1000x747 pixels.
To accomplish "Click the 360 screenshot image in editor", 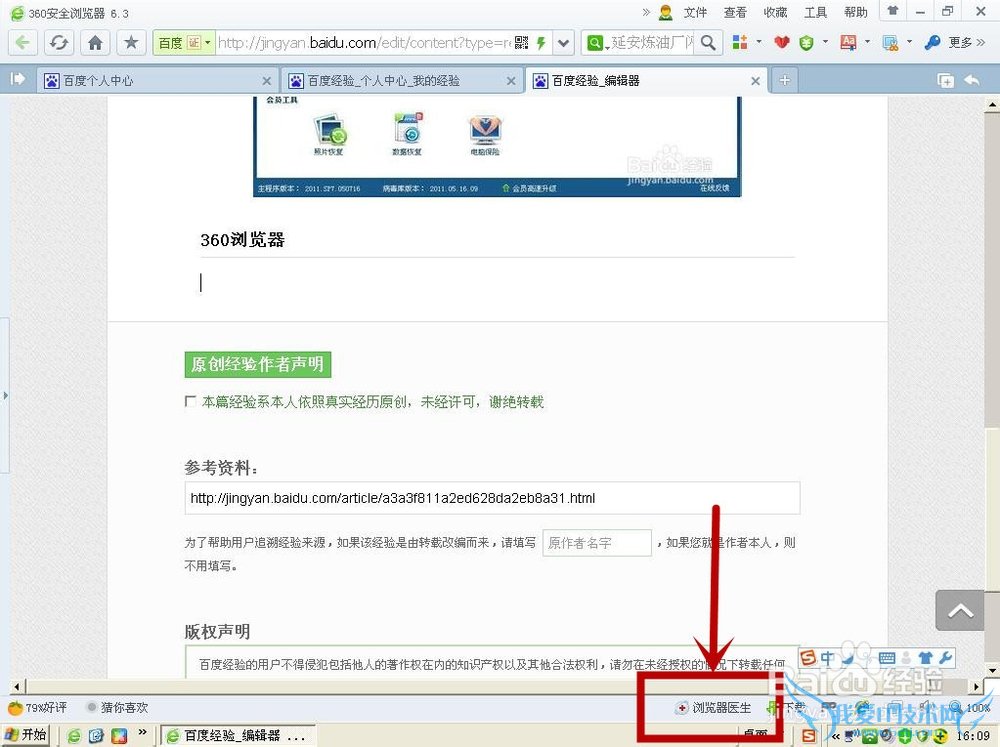I will (497, 146).
